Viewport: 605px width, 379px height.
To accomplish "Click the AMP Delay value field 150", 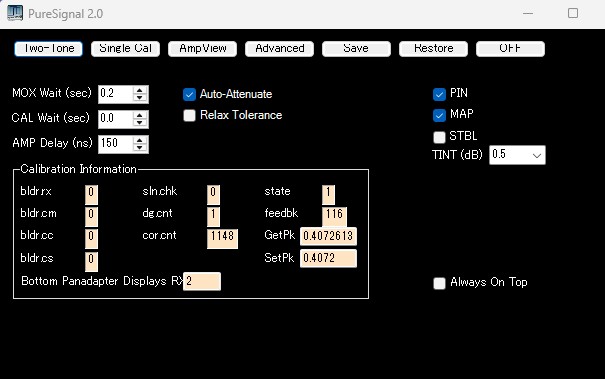I will [x=116, y=144].
